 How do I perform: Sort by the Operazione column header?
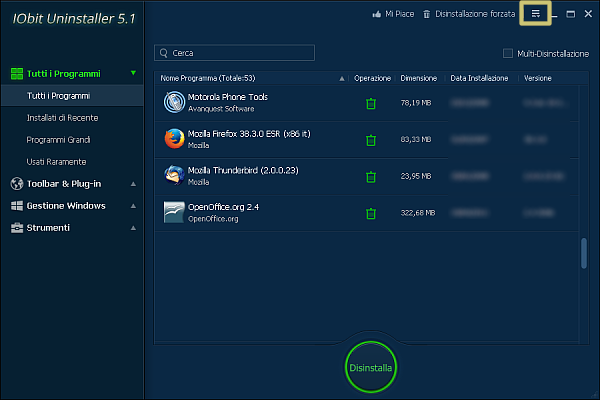point(372,78)
